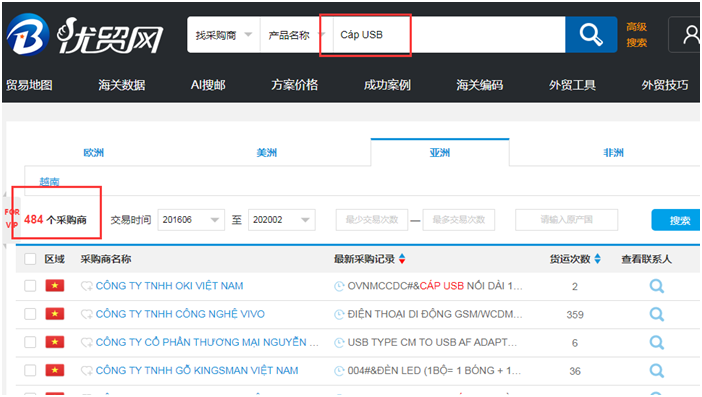
Task: View contacts for CÔNG TY TNHH OKI VIỆT NAM
Action: [656, 286]
